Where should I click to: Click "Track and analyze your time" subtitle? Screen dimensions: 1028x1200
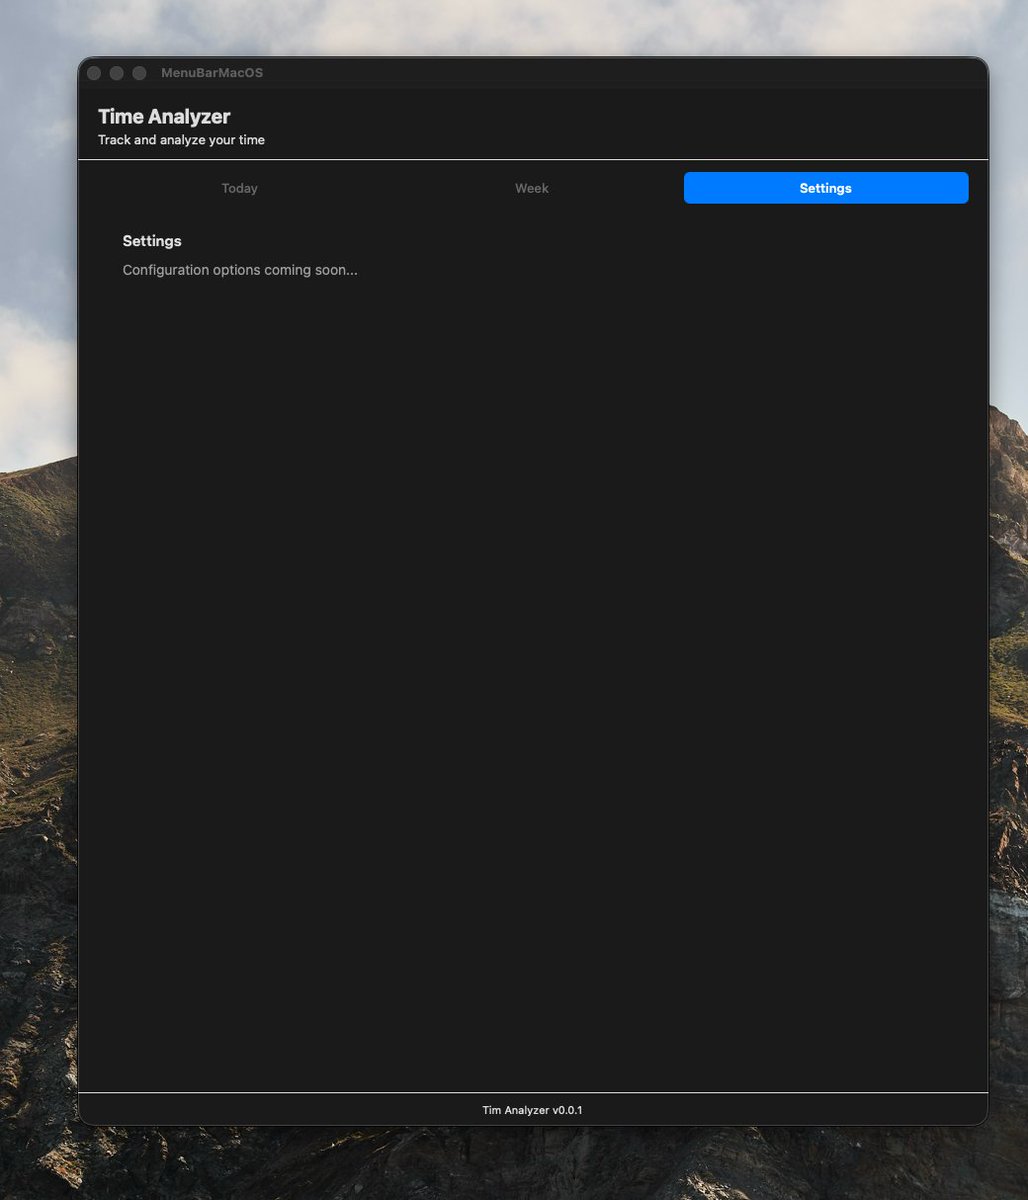click(x=181, y=140)
